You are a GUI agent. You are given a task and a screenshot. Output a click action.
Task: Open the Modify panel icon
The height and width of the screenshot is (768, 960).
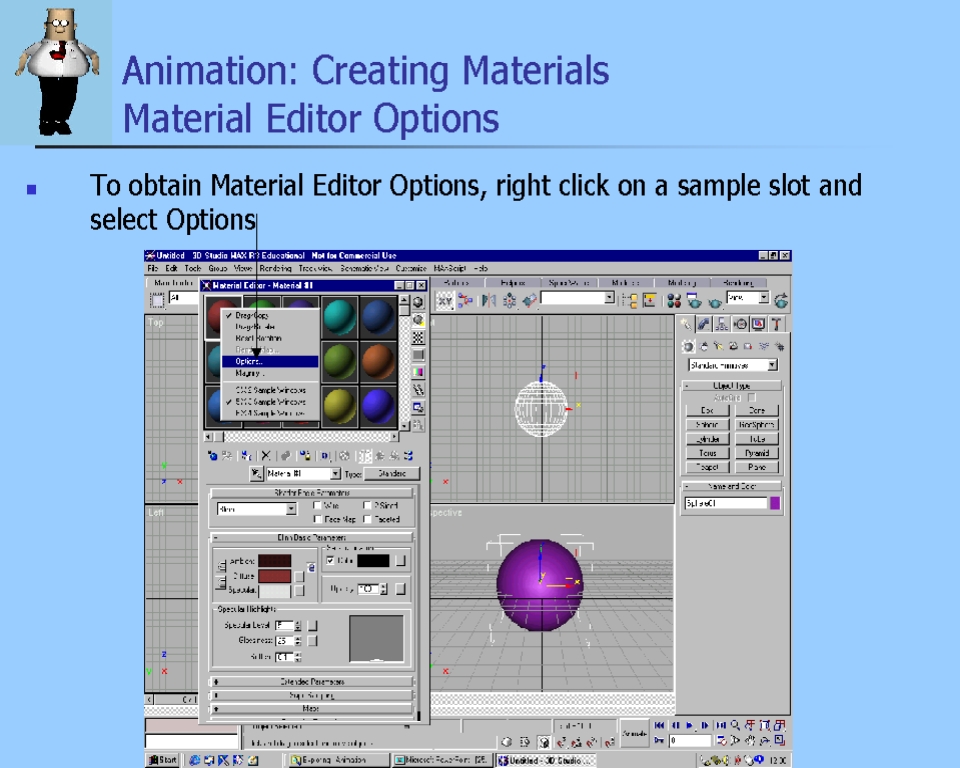[x=705, y=322]
